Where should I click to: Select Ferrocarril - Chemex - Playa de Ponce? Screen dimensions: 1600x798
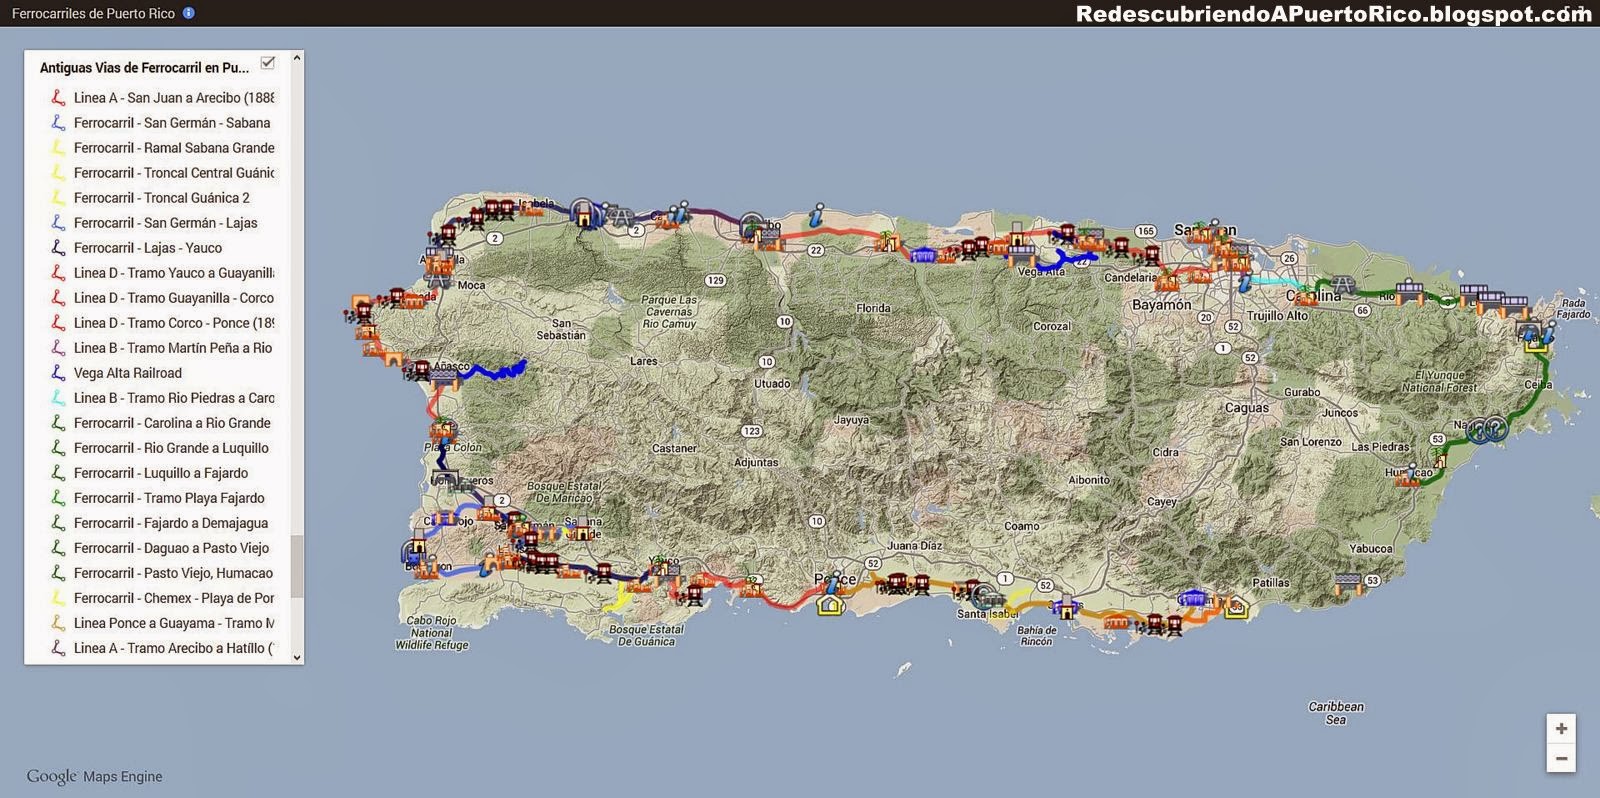(173, 598)
